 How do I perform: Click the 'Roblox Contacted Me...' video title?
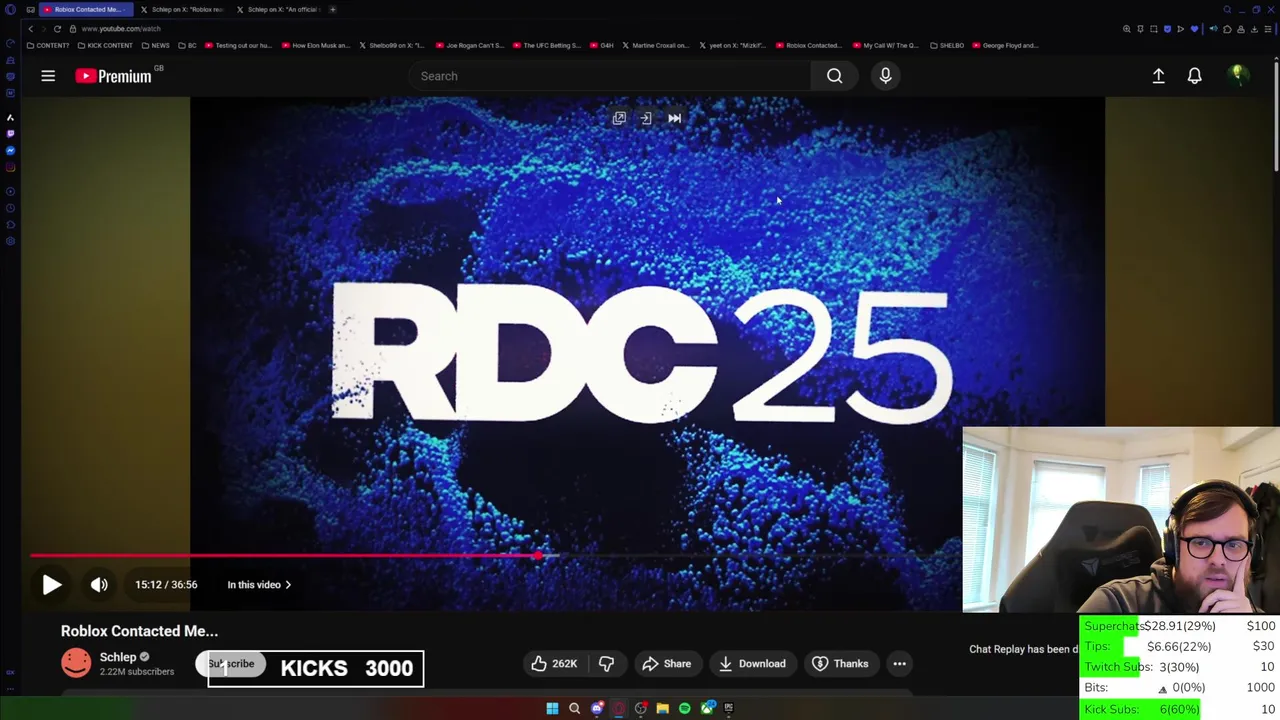(139, 631)
